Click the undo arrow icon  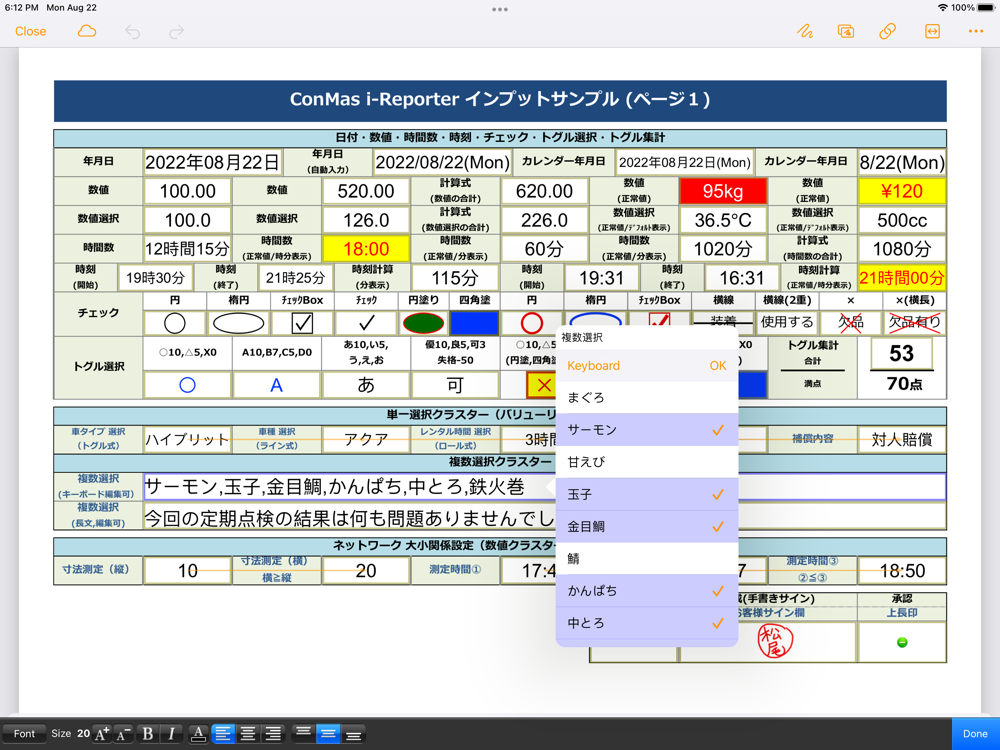[133, 31]
